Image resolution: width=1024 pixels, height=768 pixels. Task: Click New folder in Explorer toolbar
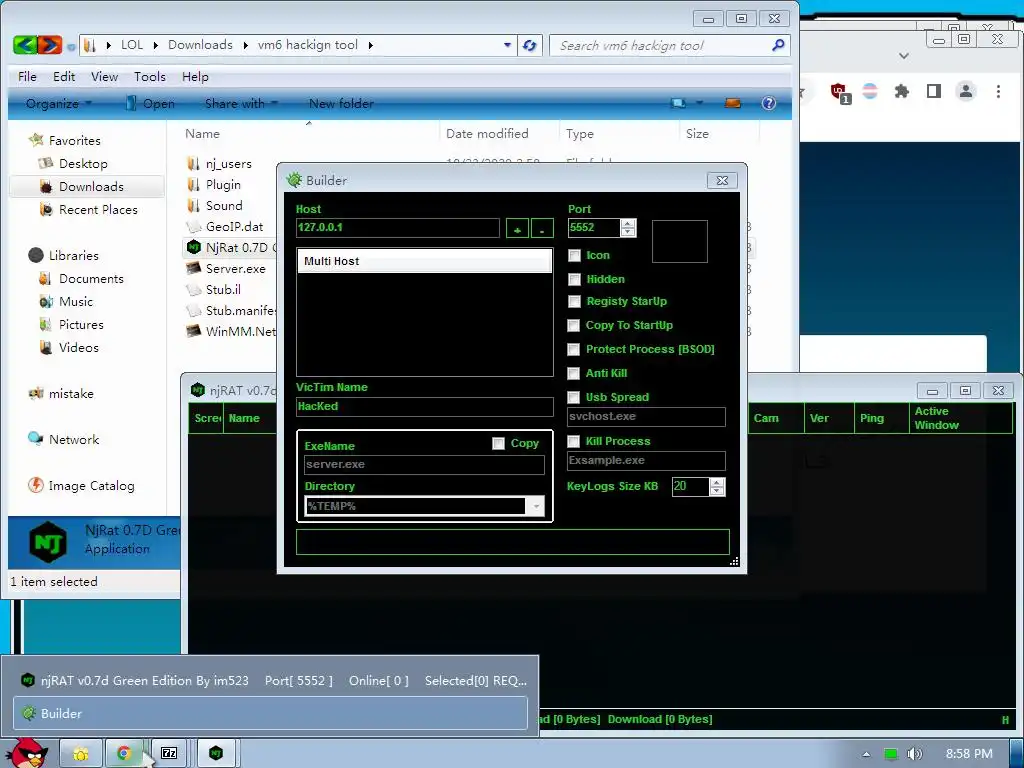[341, 103]
